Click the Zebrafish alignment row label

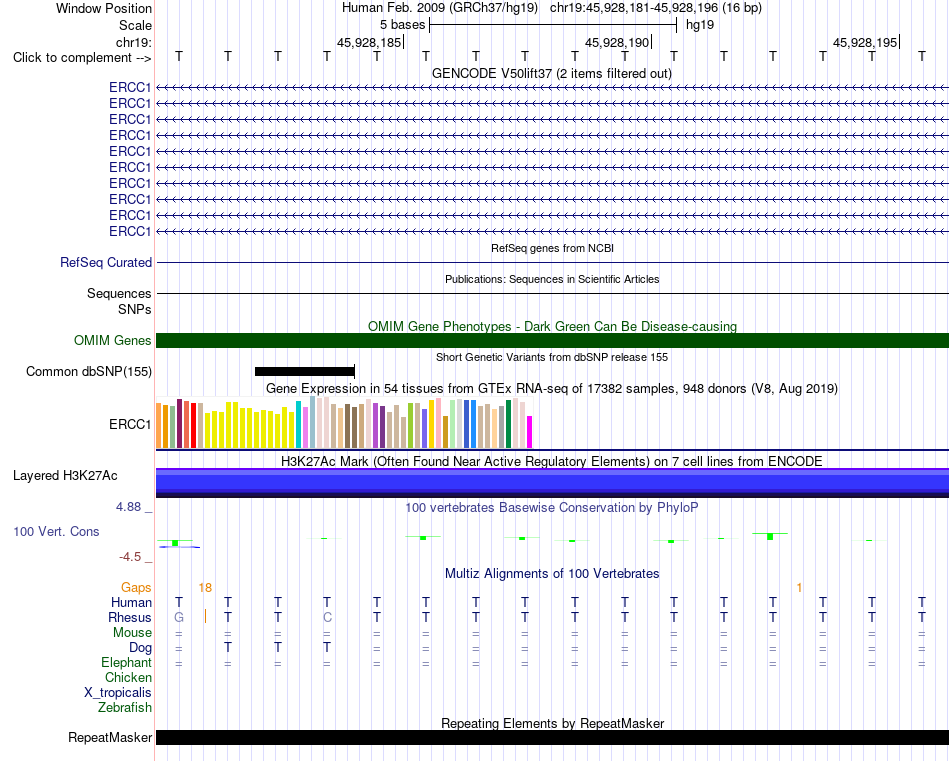(x=125, y=707)
